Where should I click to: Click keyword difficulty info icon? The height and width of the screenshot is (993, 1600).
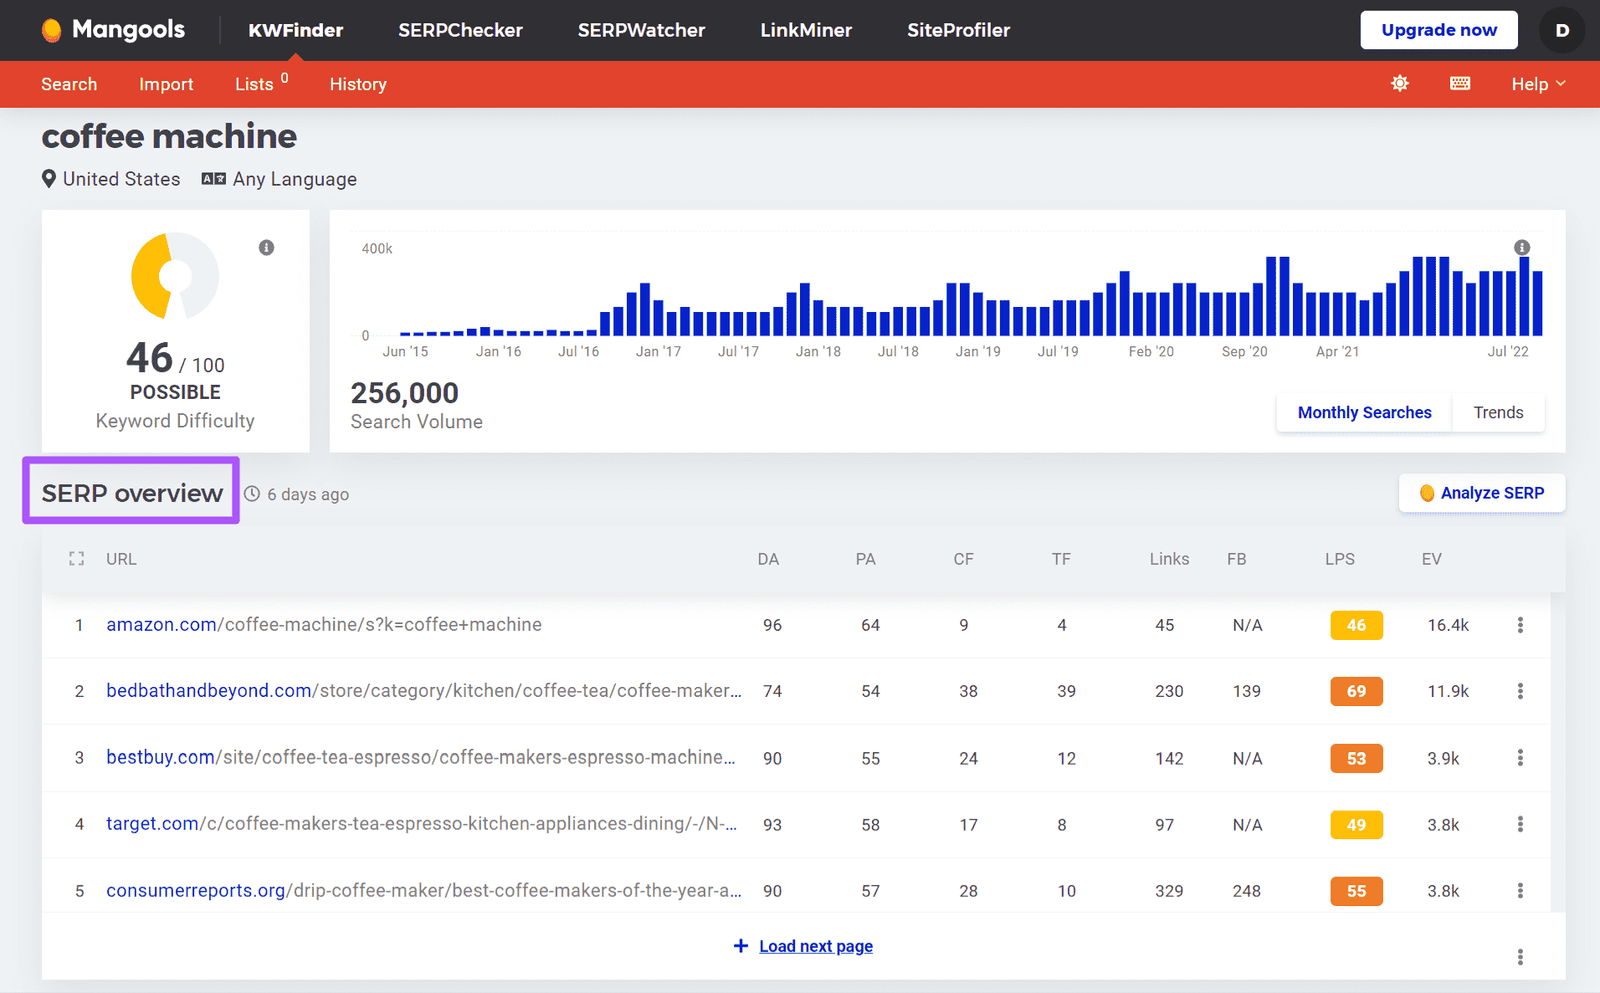pos(266,247)
